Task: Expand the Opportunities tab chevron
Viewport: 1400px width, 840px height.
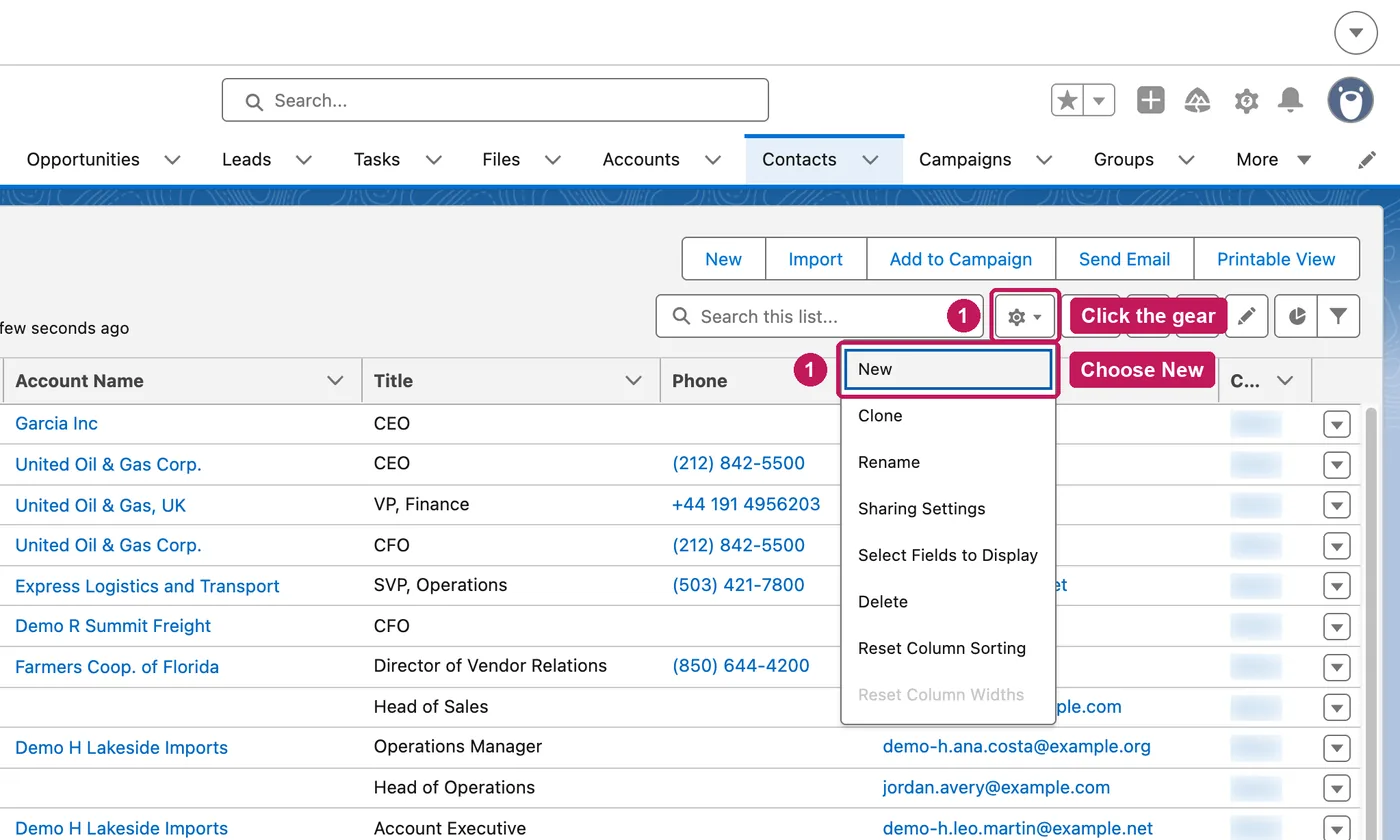Action: click(172, 160)
